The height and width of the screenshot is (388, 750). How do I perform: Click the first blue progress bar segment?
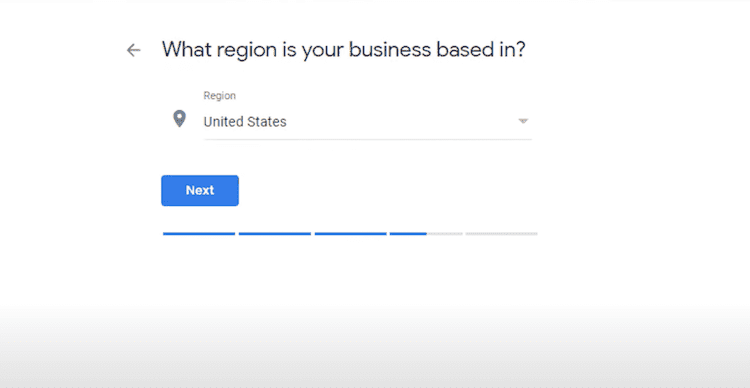coord(199,233)
